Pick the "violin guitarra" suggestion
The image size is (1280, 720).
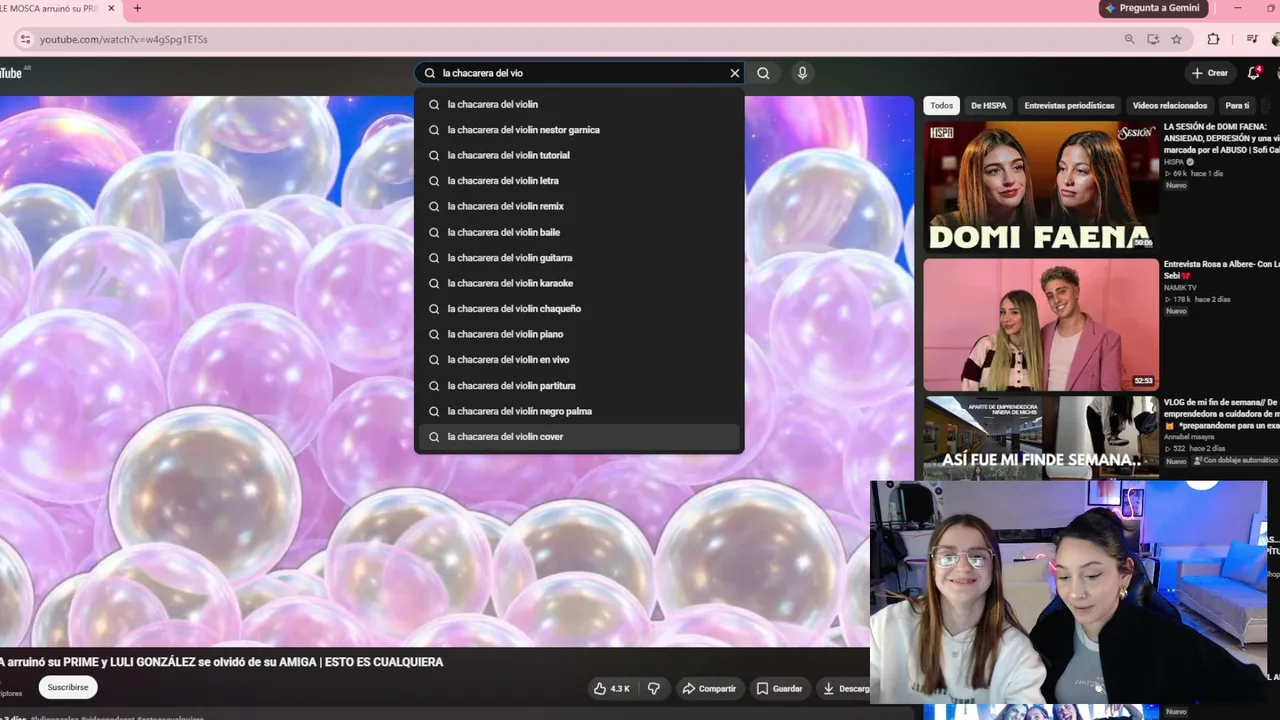(579, 258)
